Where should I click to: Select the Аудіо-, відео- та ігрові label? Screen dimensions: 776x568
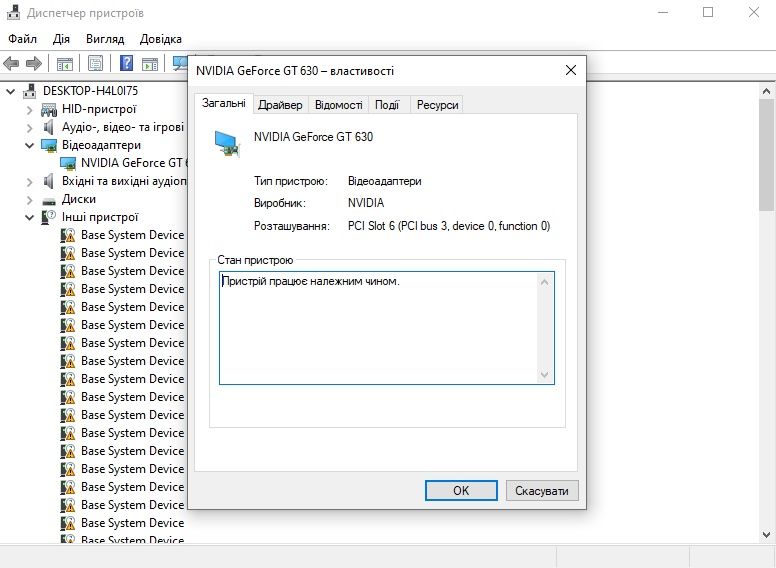(123, 127)
